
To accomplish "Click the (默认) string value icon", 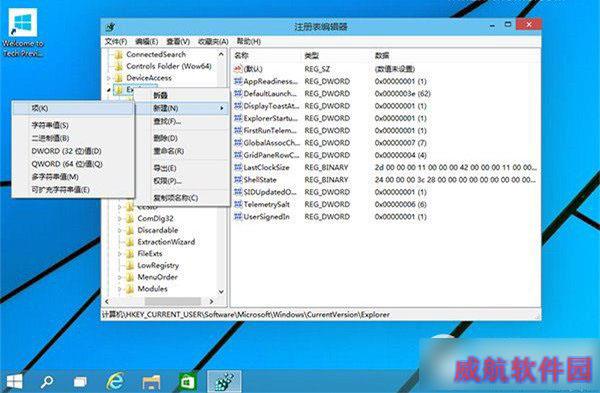I will point(238,69).
